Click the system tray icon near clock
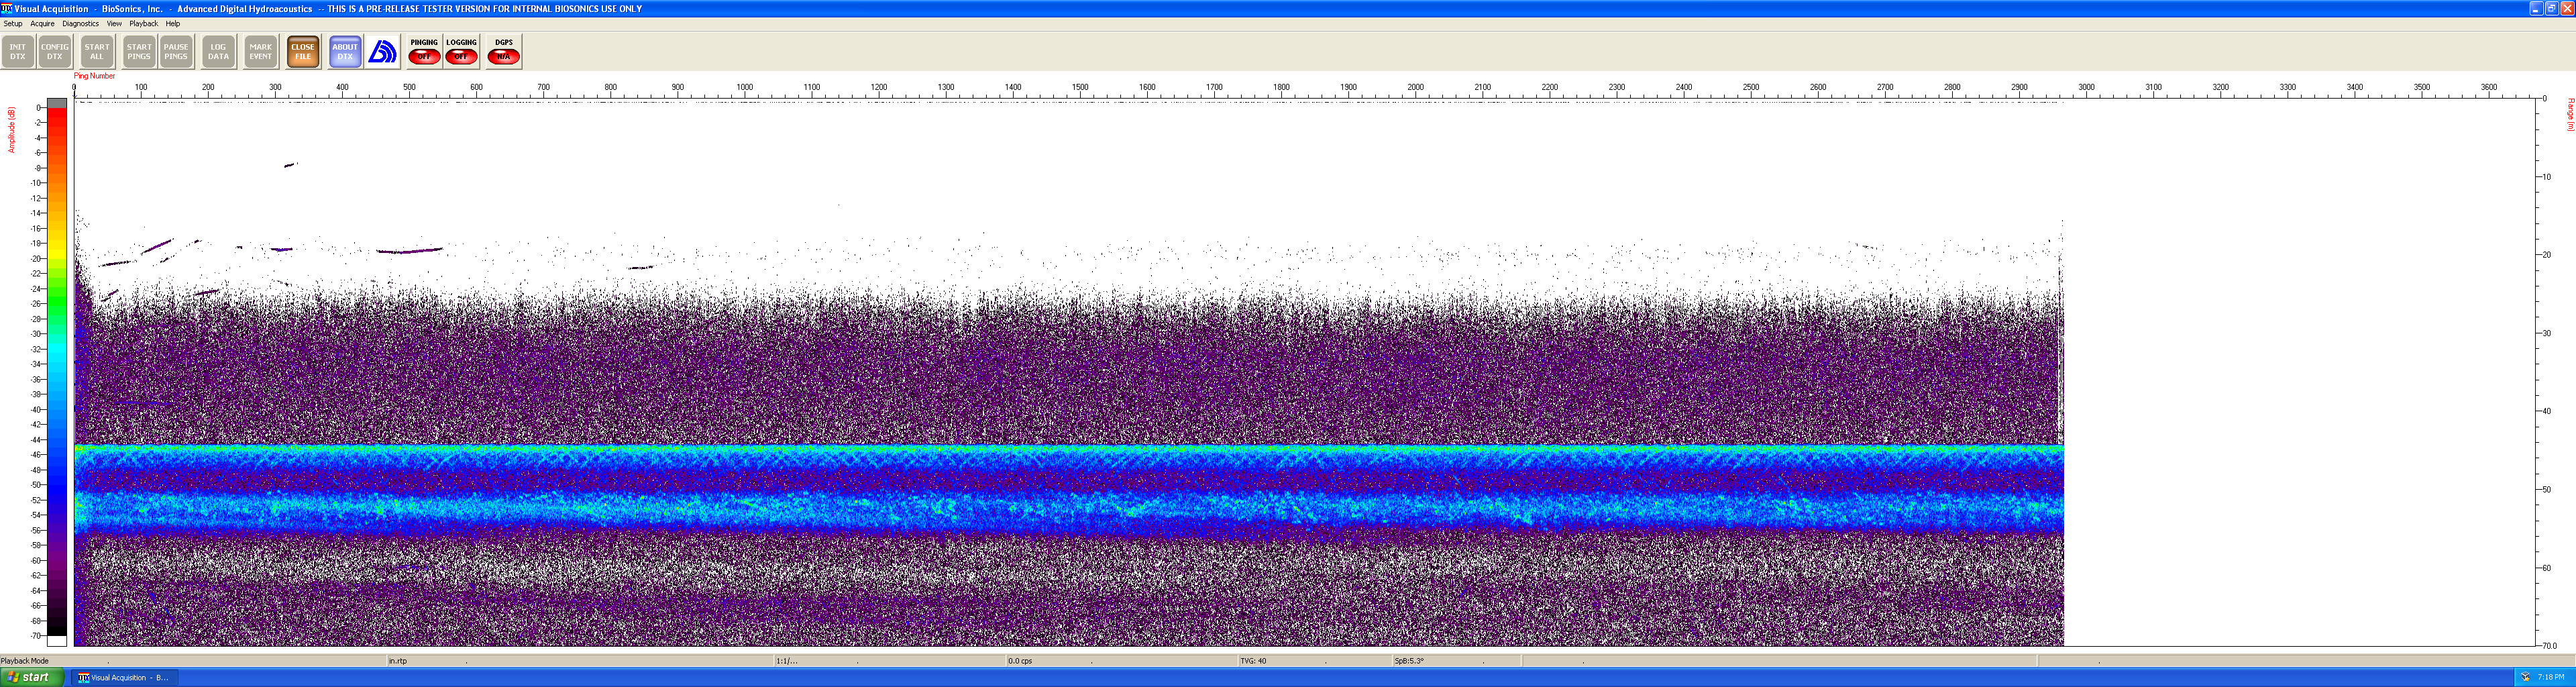 2525,677
